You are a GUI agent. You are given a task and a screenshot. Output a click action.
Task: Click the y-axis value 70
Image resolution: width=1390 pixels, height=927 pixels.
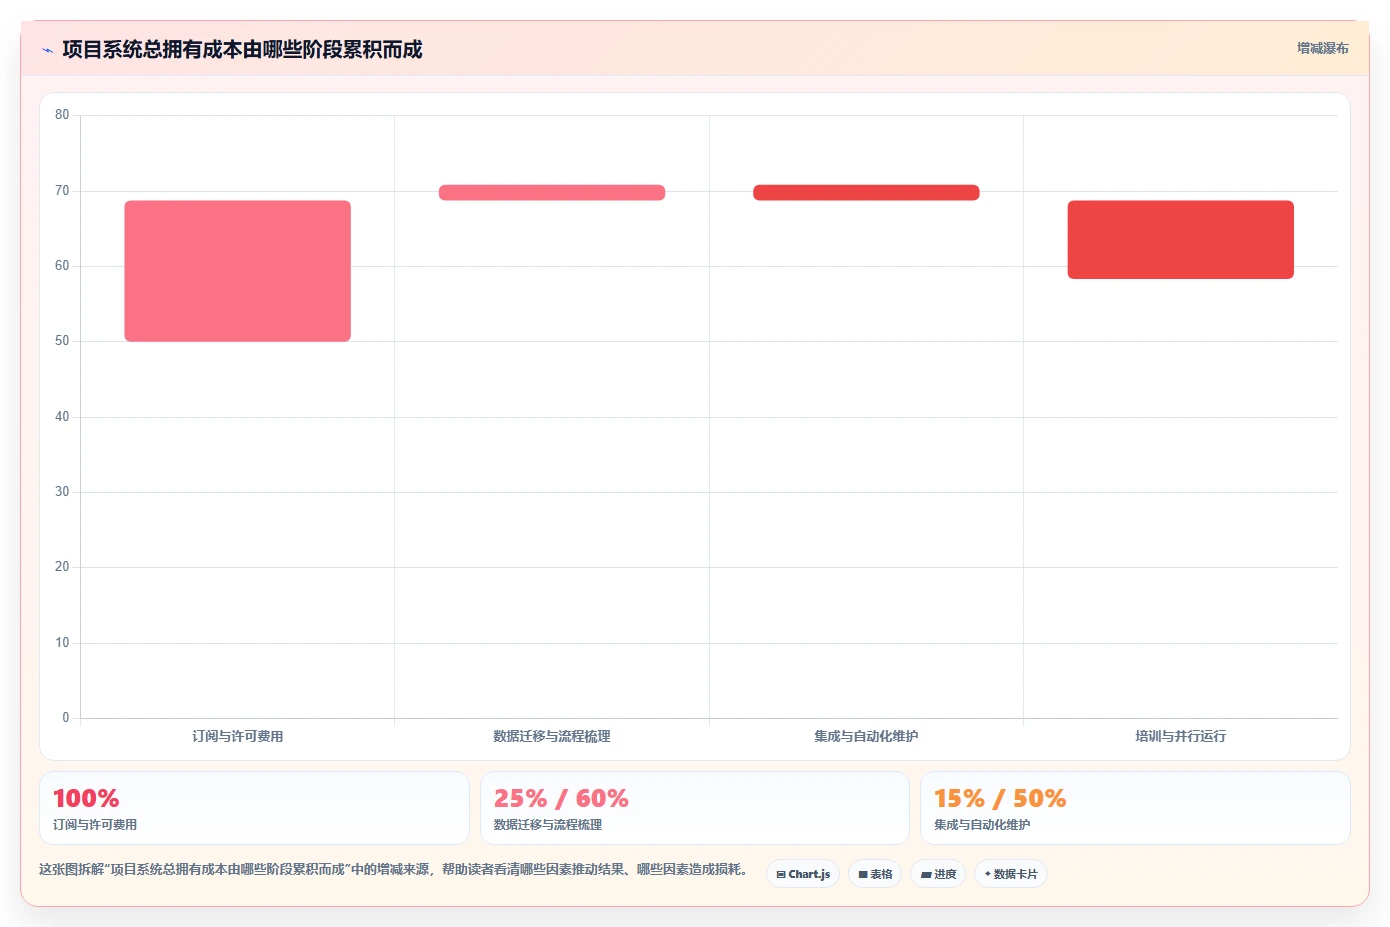[62, 191]
